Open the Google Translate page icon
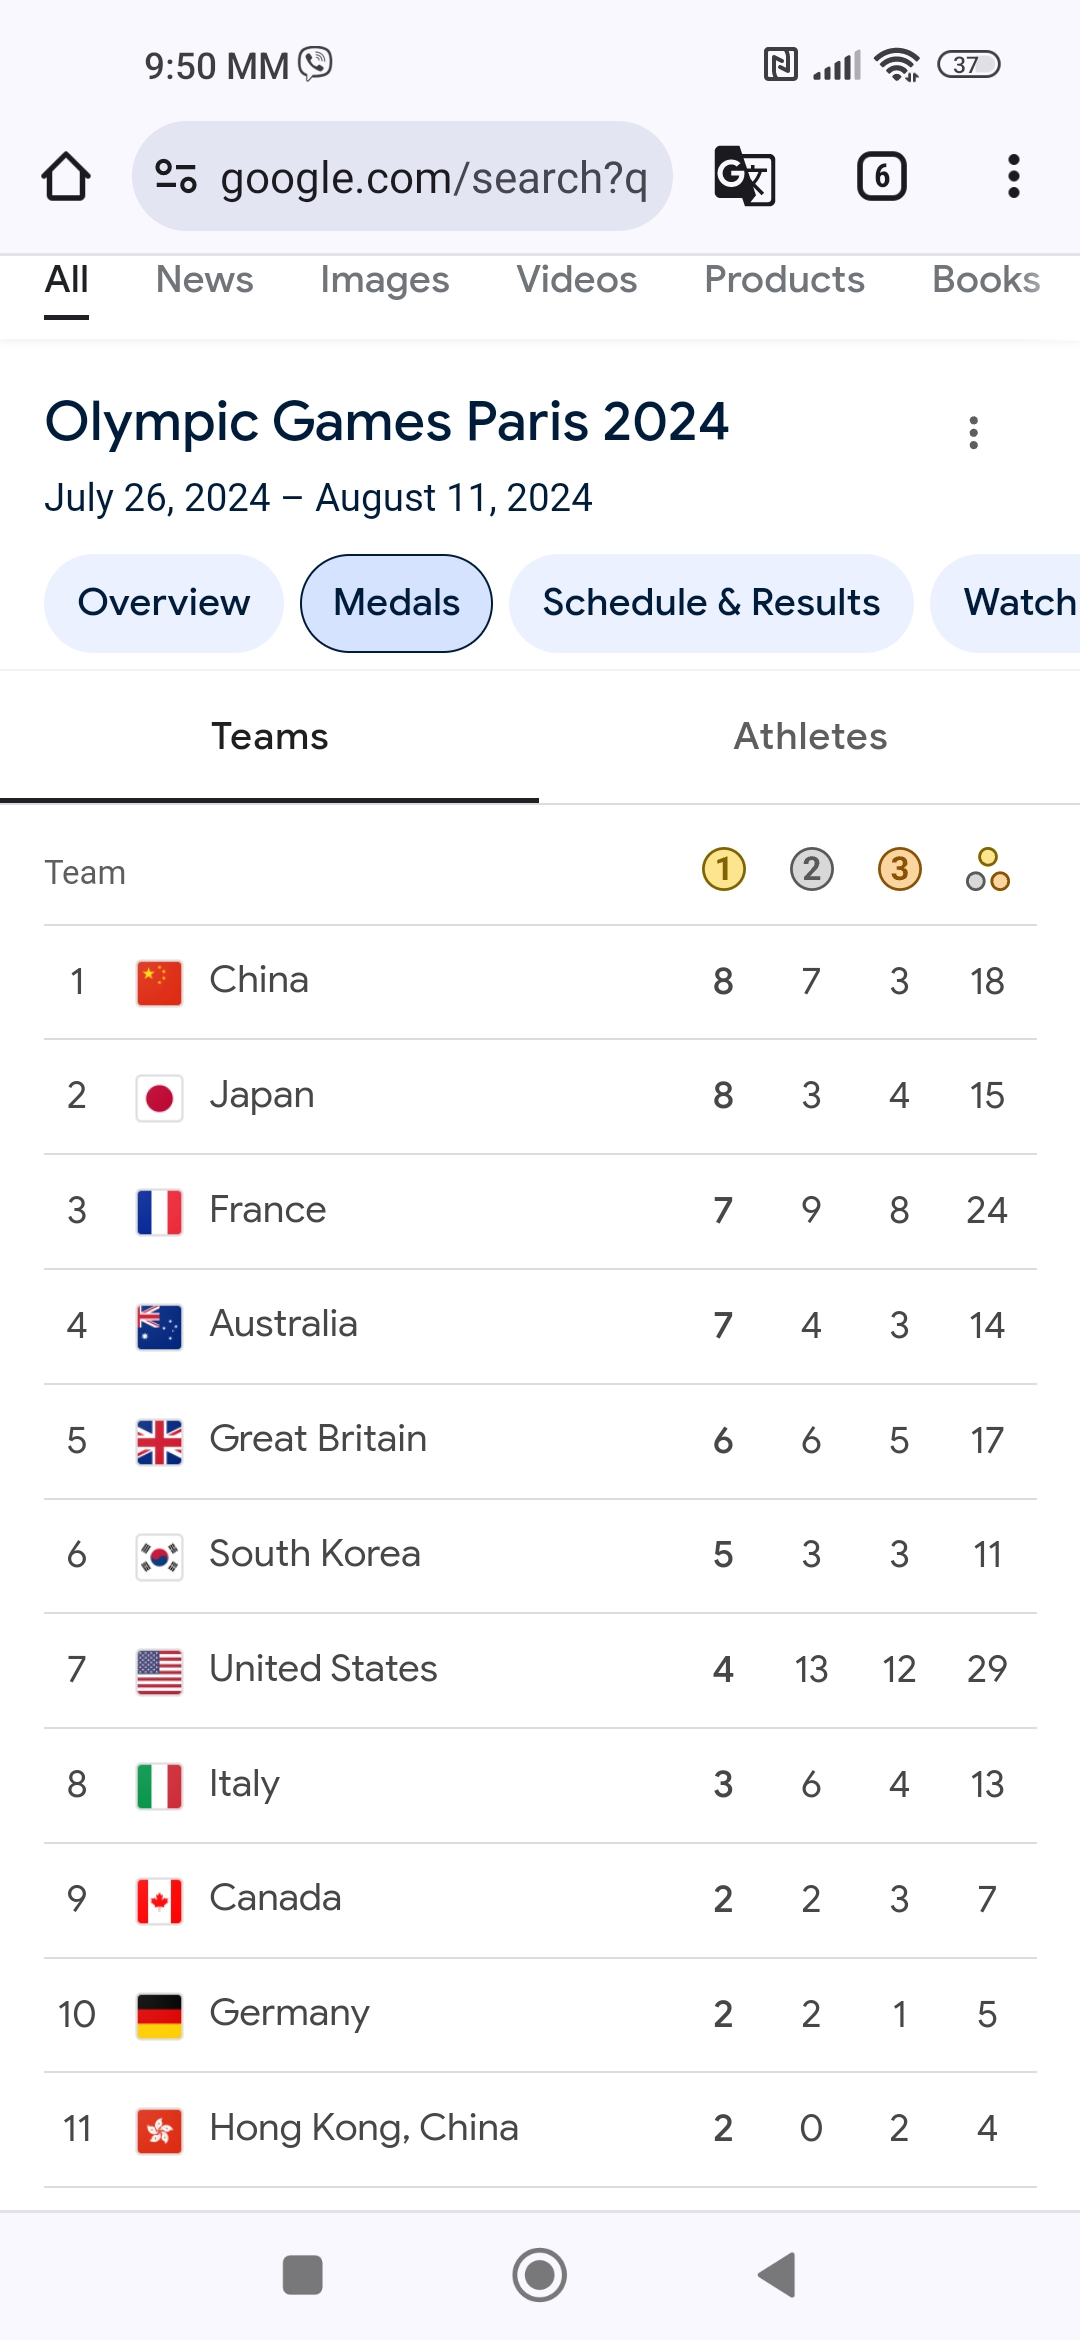This screenshot has width=1080, height=2340. pos(745,177)
